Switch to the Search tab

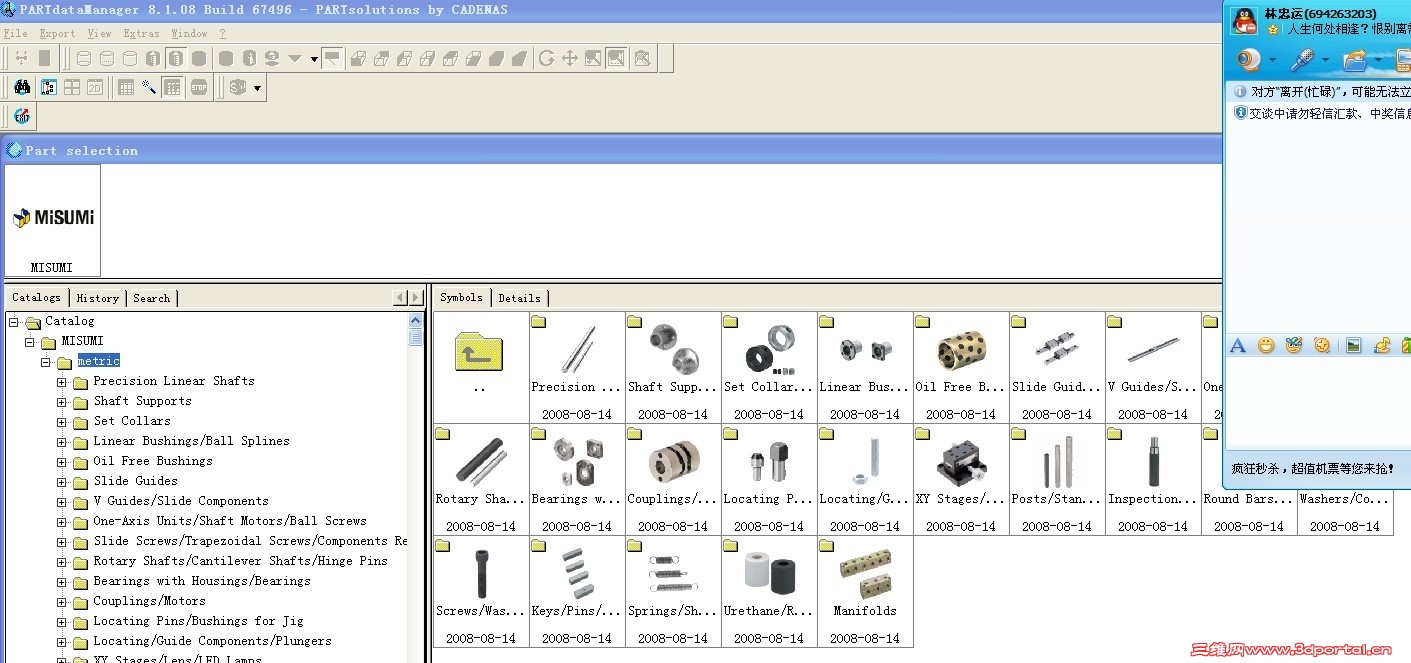tap(151, 298)
